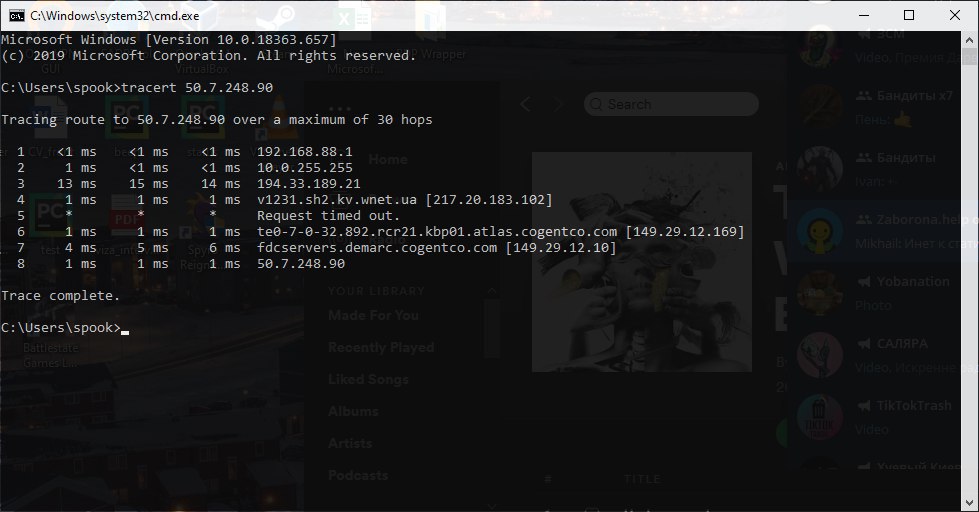Click the Search field in Spotify behind
This screenshot has height=512, width=979.
[x=671, y=104]
